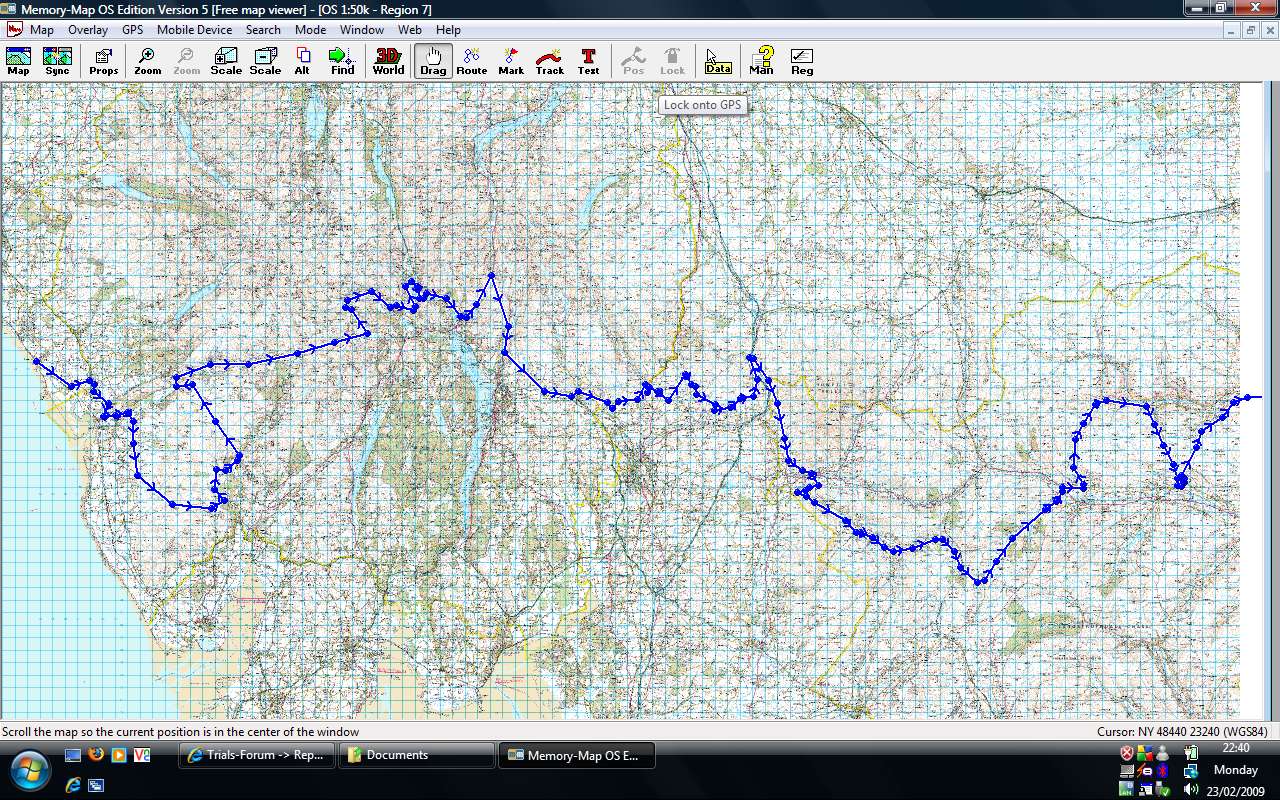The image size is (1280, 800).
Task: Launch Internet Explorer from Quick Launch
Action: (x=73, y=785)
